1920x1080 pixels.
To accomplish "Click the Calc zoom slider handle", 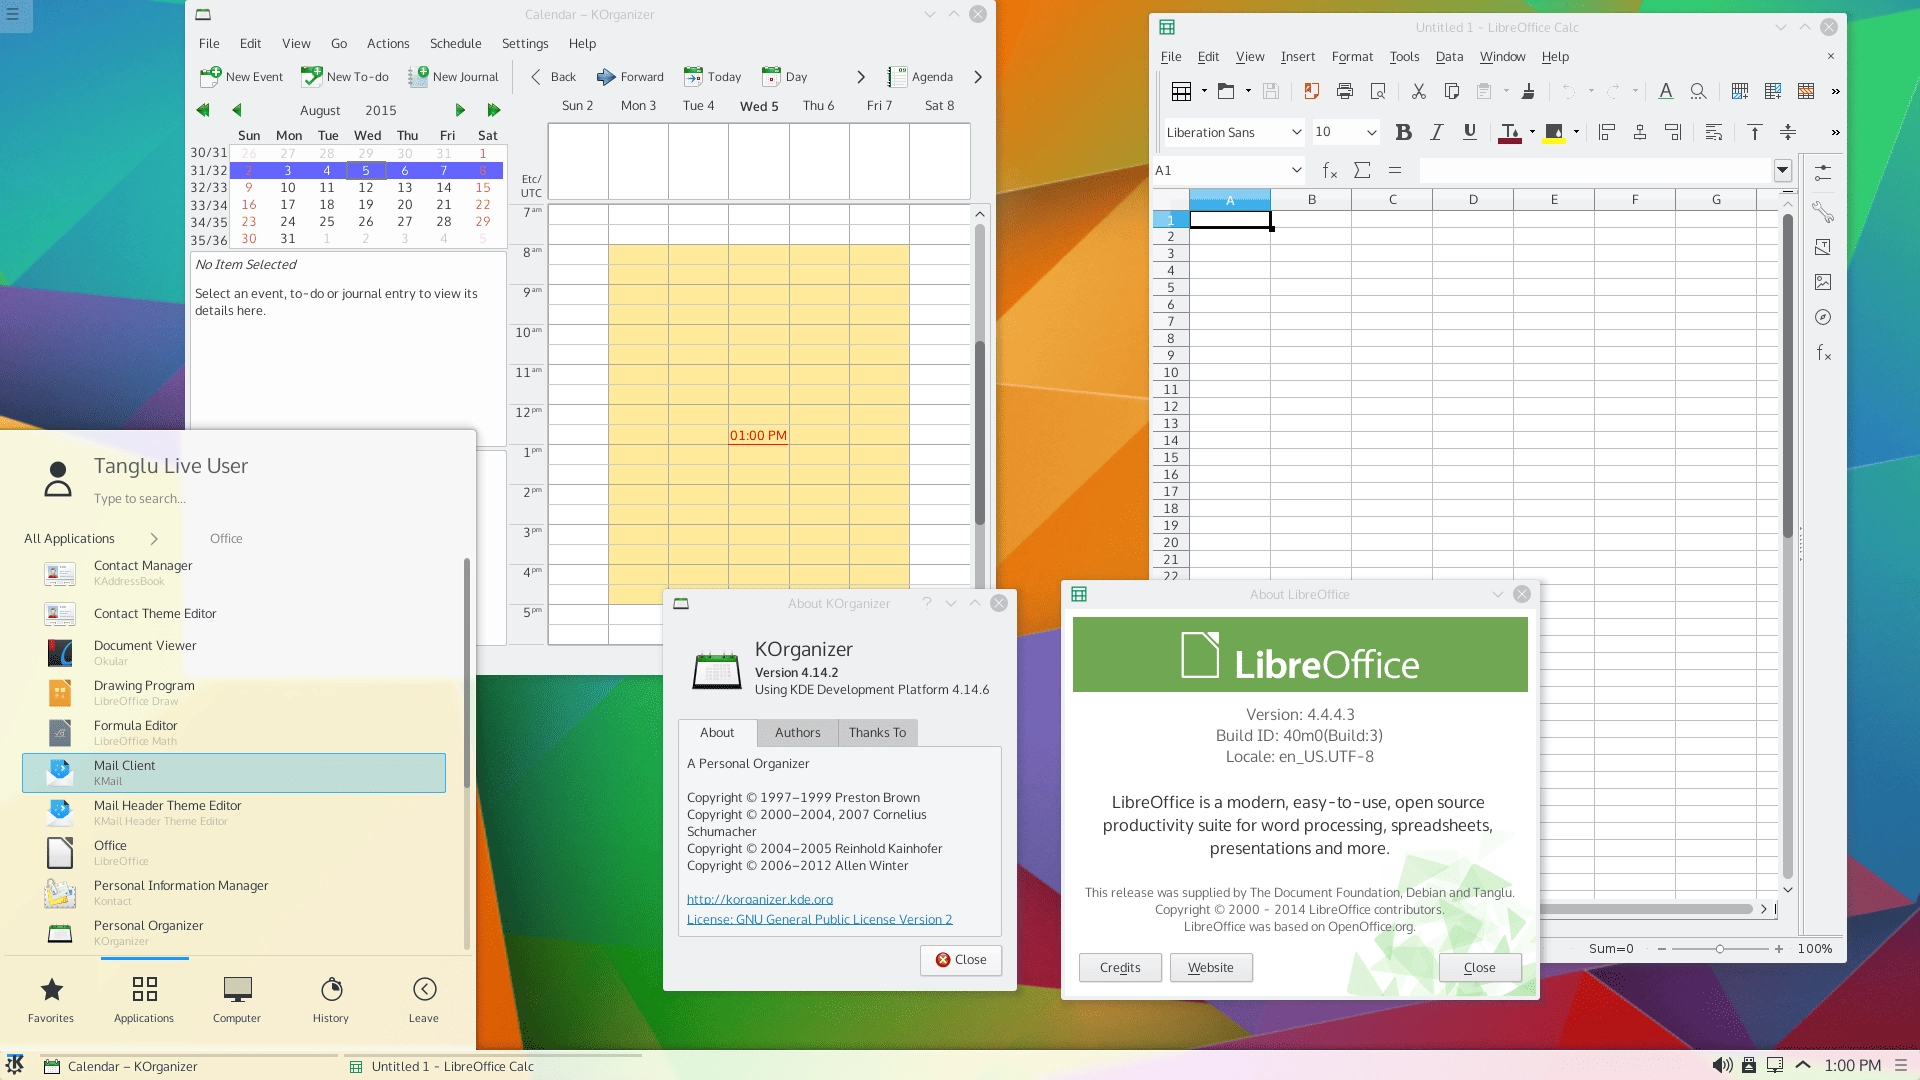I will coord(1720,949).
